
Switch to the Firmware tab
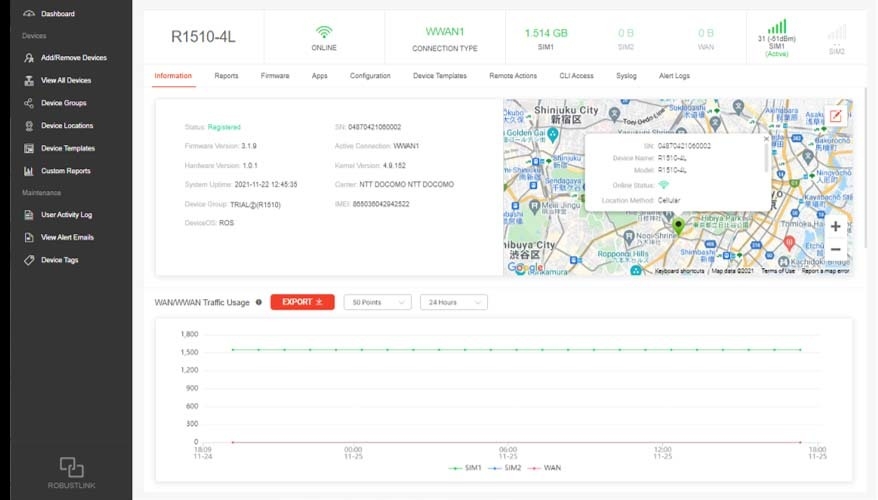coord(275,76)
